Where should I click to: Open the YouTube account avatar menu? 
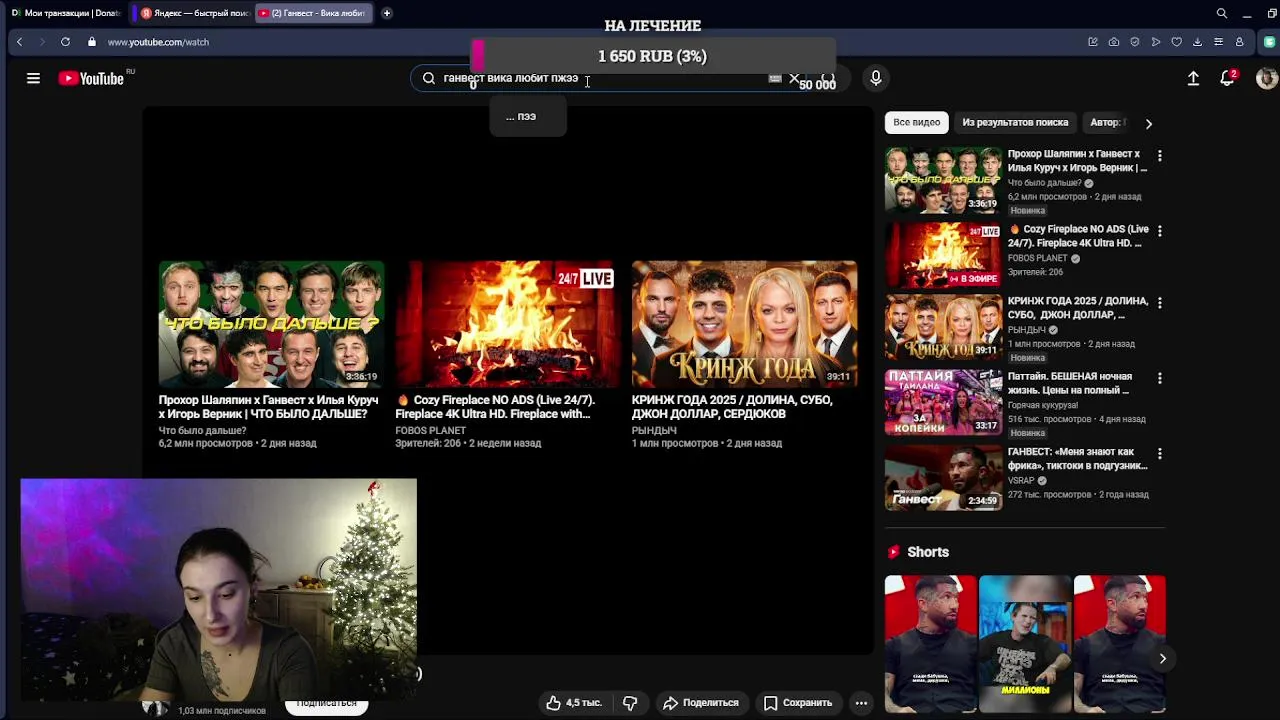1266,78
